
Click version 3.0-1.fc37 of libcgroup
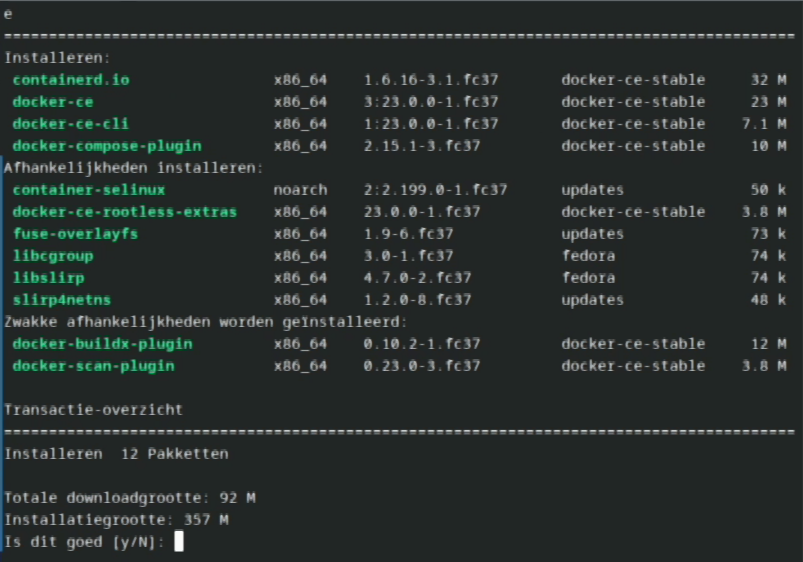coord(409,256)
